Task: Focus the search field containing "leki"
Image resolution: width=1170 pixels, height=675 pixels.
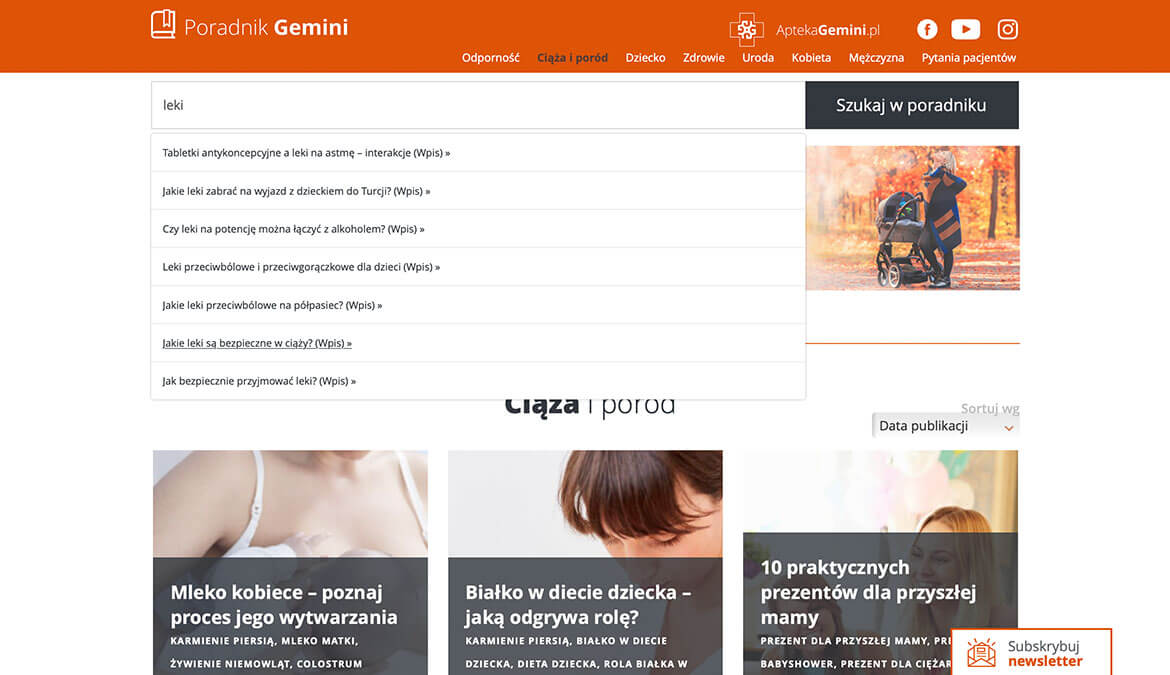Action: point(478,105)
